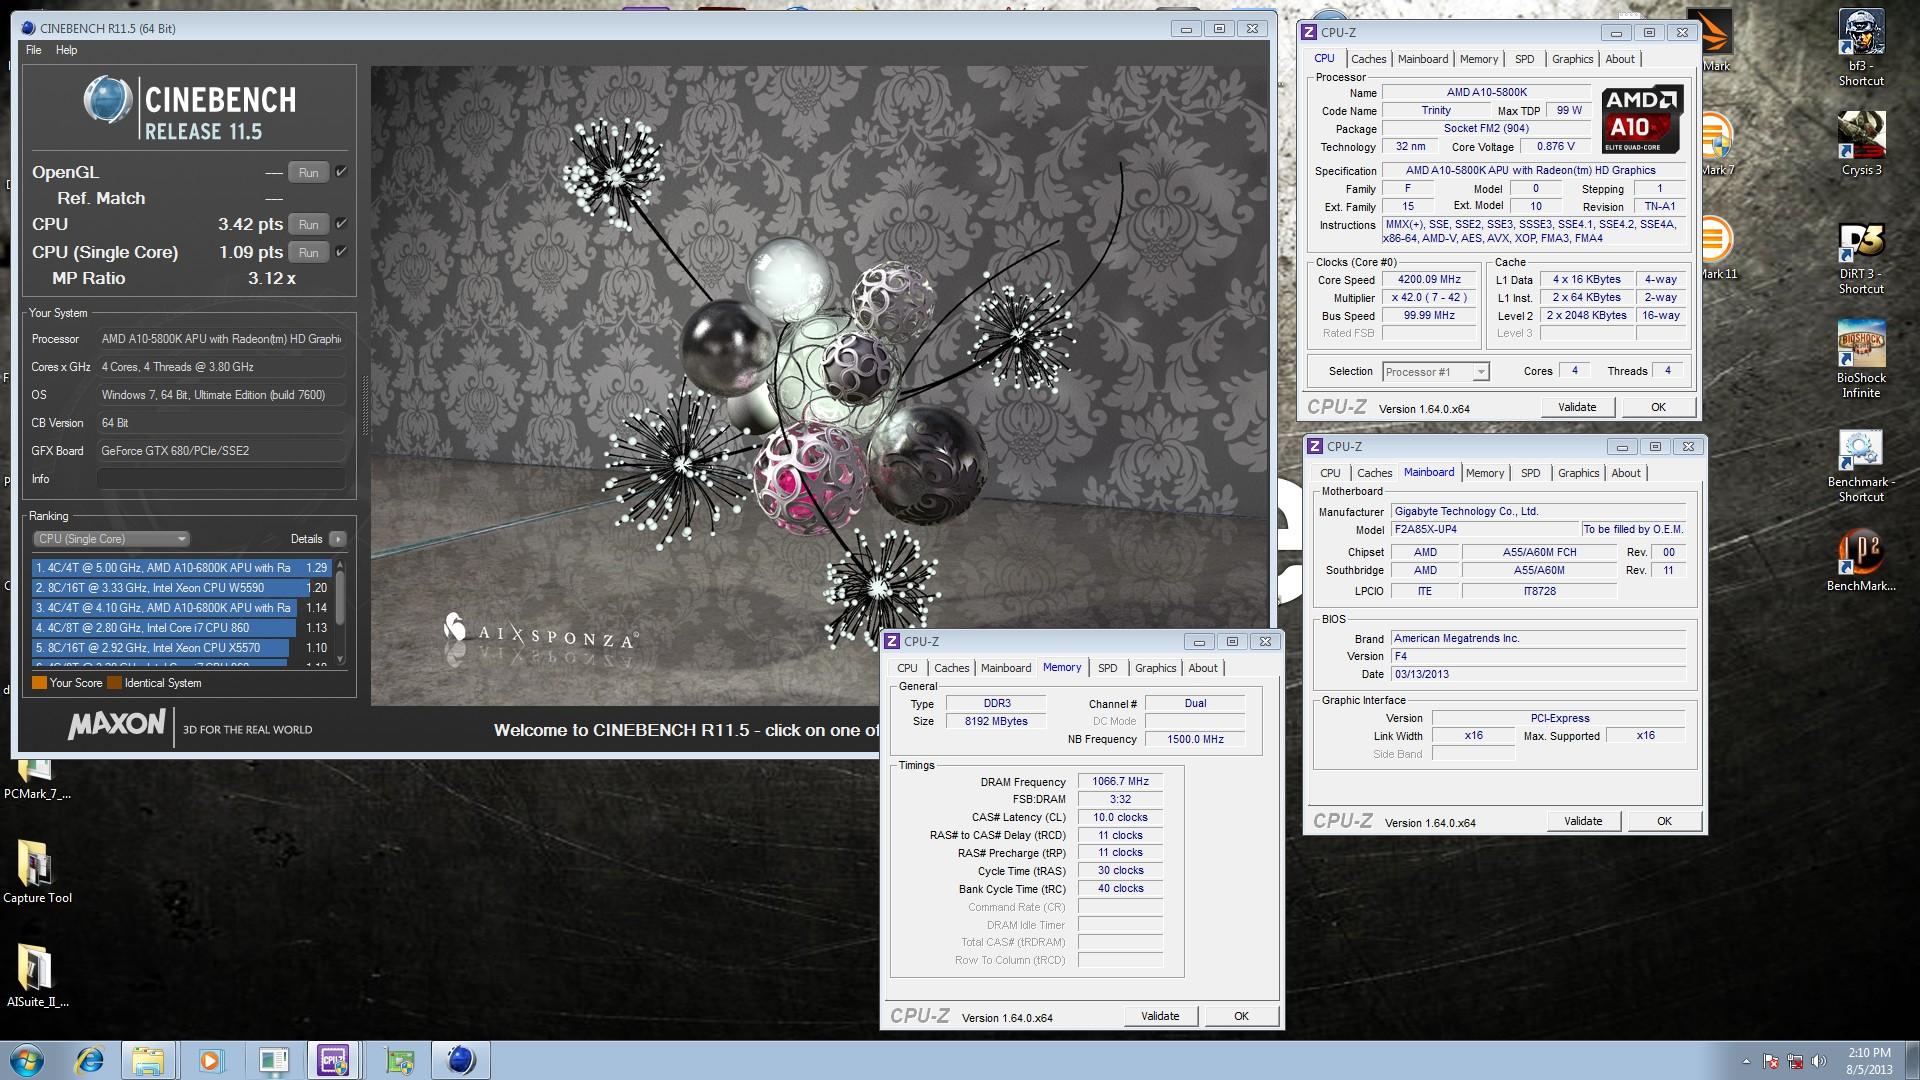Switch to Graphics tab in the CPU-Z Mainboard window
The width and height of the screenshot is (1920, 1080).
tap(1578, 473)
